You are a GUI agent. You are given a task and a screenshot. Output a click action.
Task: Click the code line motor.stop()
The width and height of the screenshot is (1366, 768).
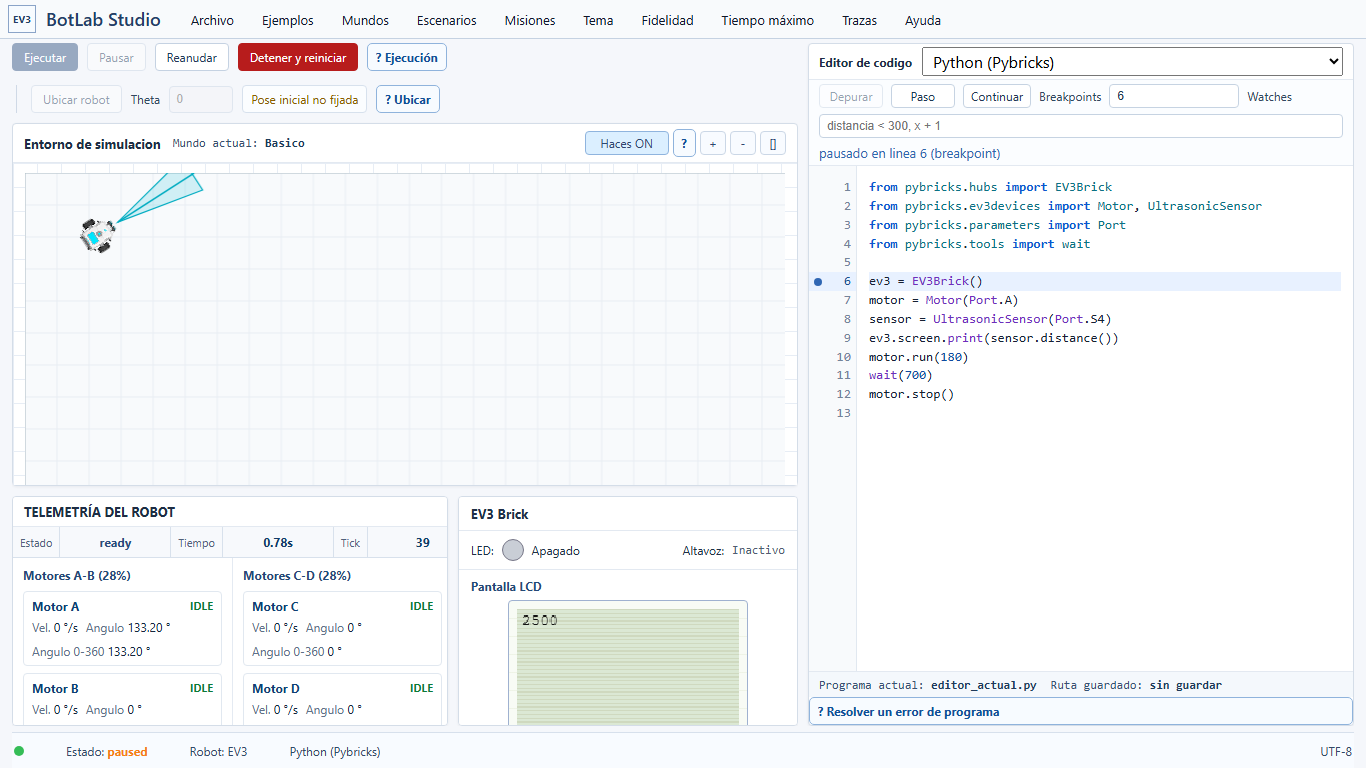point(912,395)
